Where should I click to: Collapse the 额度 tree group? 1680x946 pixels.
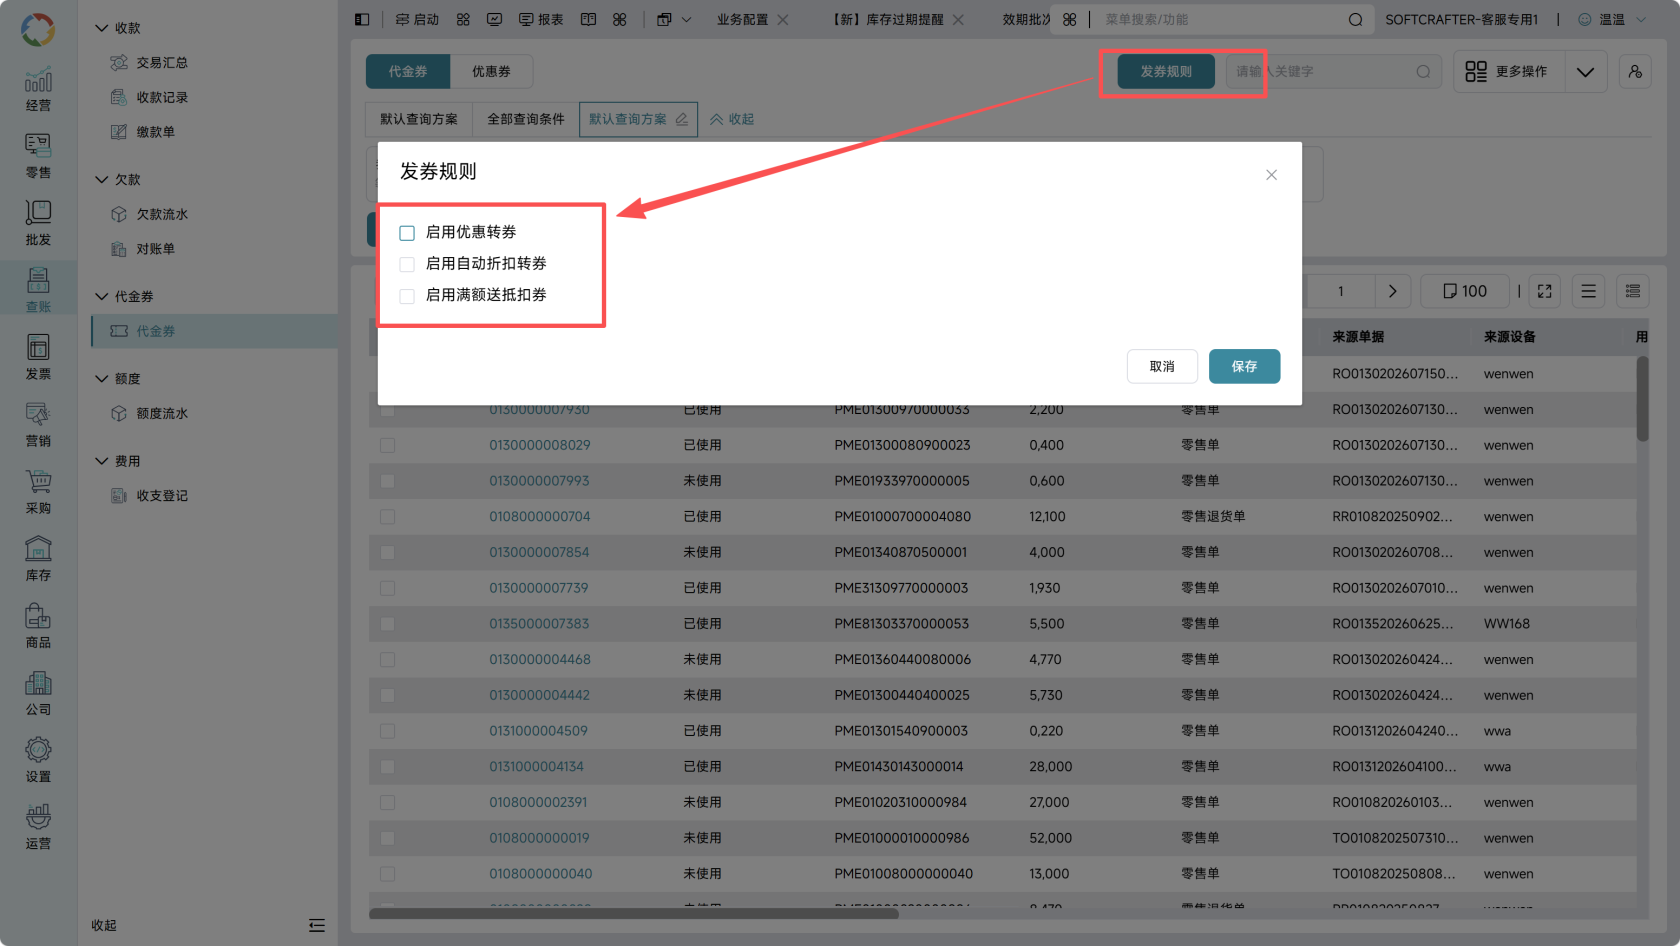[101, 378]
